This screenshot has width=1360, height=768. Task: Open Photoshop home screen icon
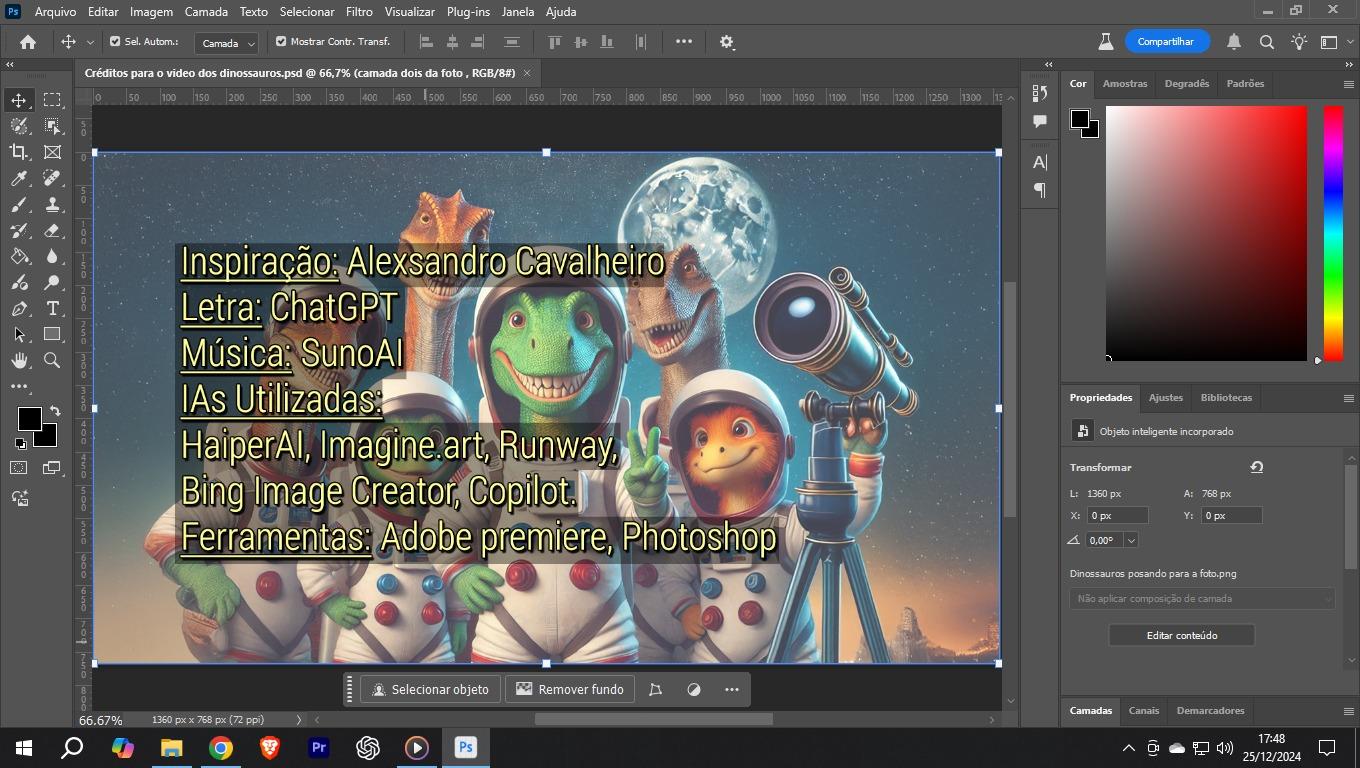(x=28, y=42)
